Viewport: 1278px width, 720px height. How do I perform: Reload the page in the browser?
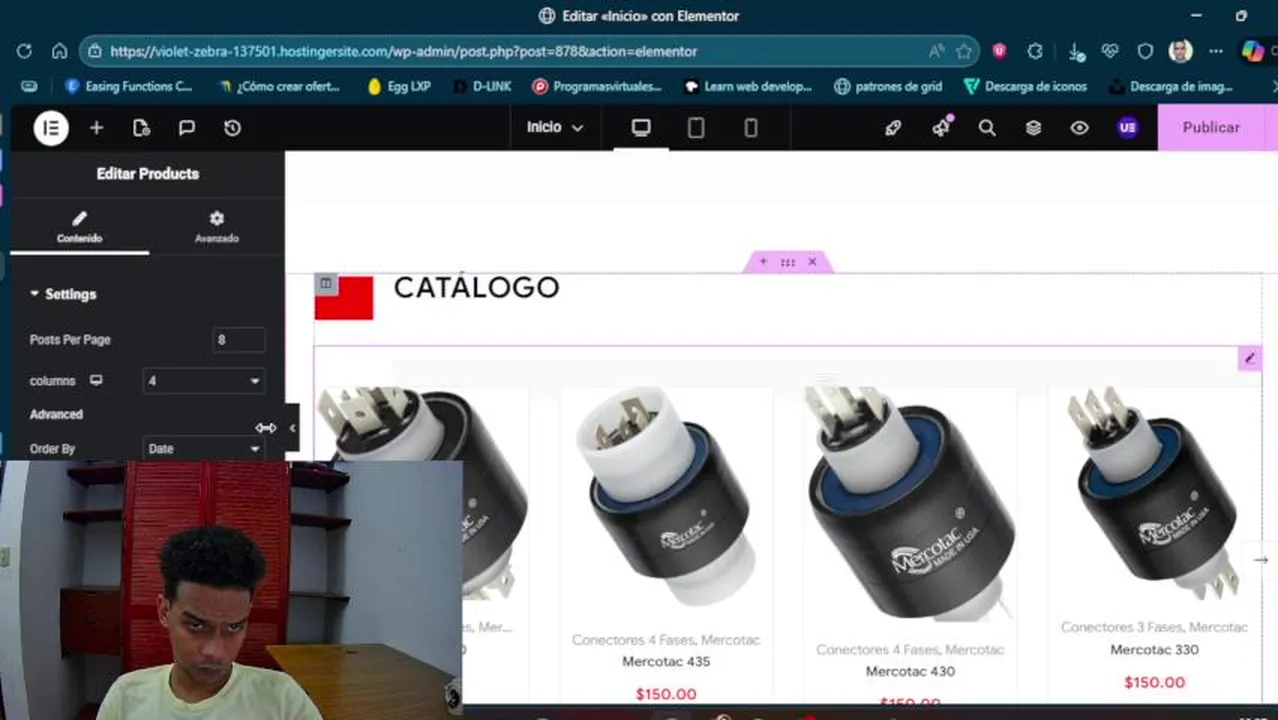24,51
